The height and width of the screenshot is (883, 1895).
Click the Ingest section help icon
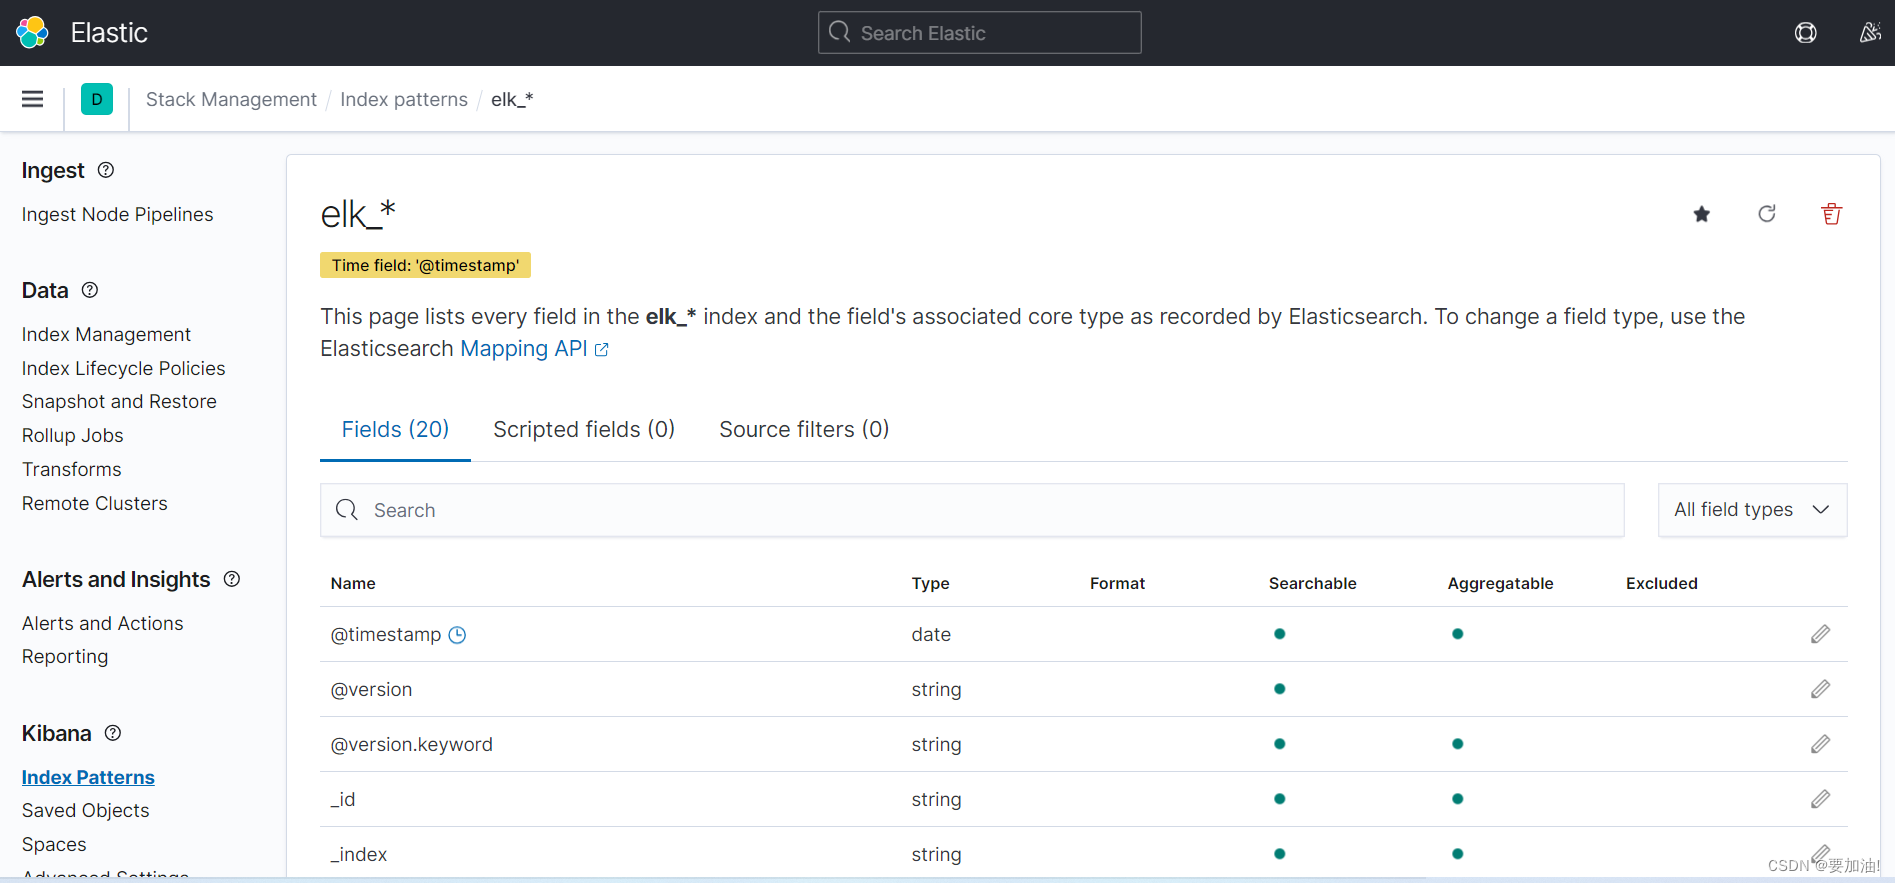coord(106,170)
